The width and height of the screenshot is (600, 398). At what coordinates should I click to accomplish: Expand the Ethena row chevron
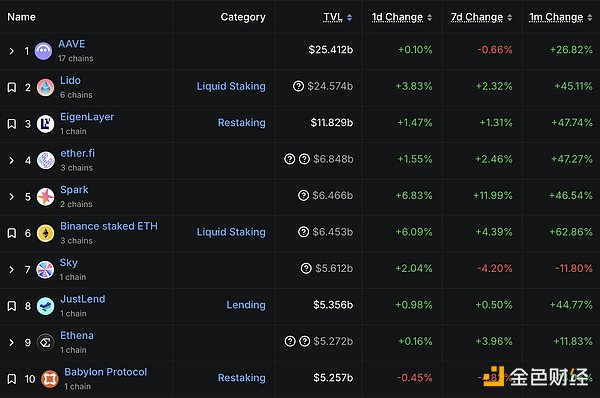pyautogui.click(x=11, y=343)
